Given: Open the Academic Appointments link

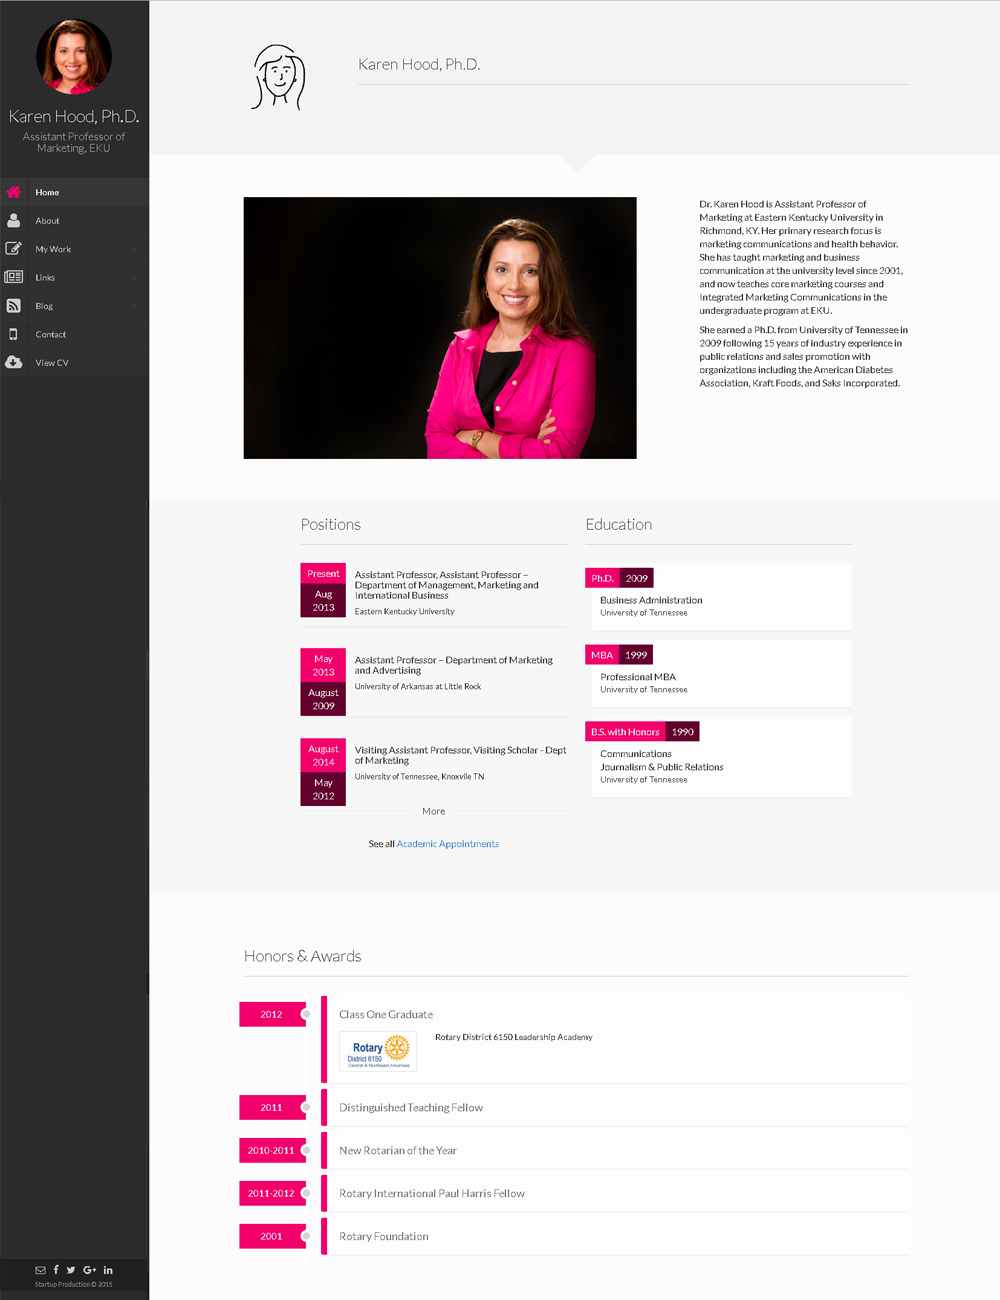Looking at the screenshot, I should point(447,844).
